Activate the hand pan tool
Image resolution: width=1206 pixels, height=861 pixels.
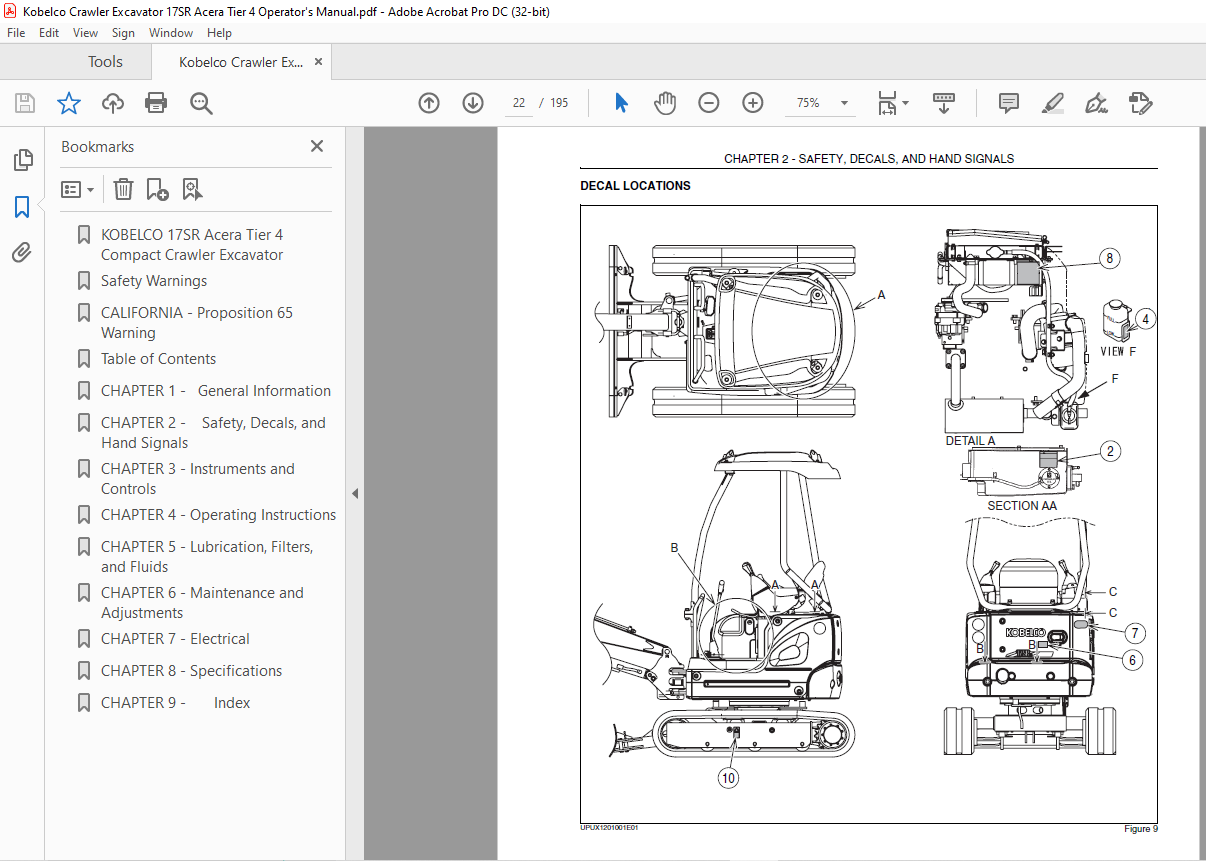(x=665, y=103)
